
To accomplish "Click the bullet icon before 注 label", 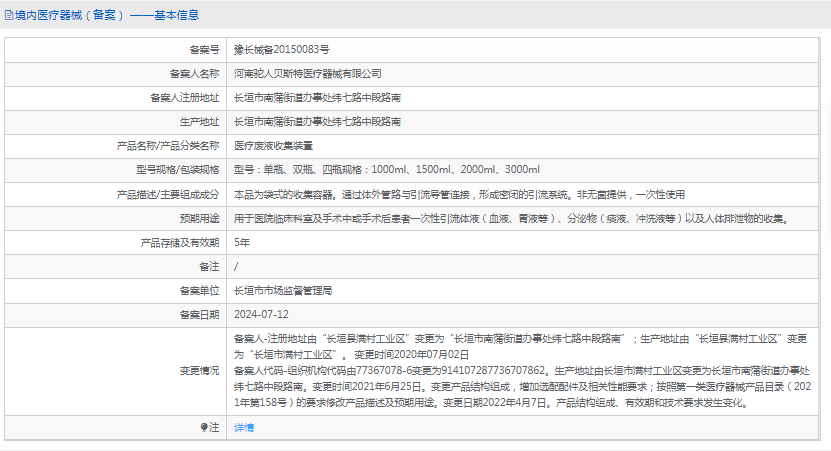I will pyautogui.click(x=204, y=427).
